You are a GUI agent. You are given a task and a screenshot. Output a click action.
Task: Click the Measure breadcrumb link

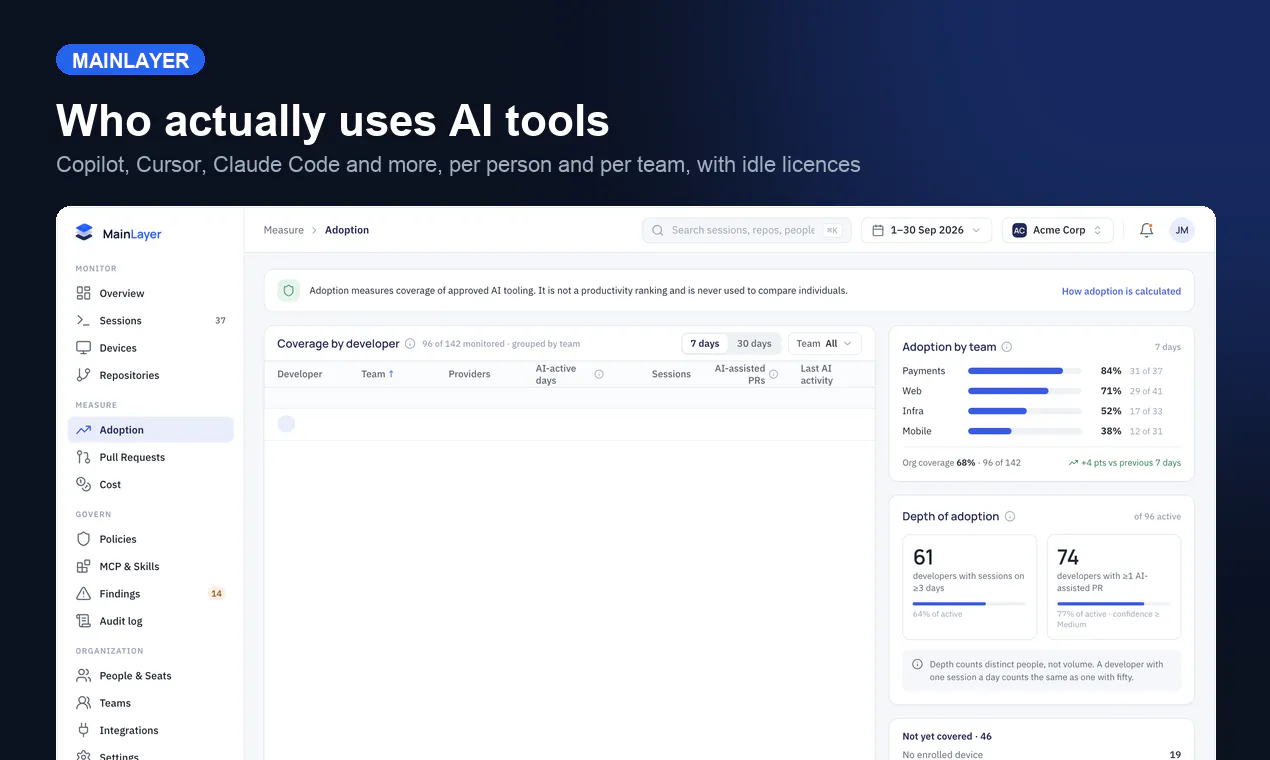pyautogui.click(x=284, y=230)
